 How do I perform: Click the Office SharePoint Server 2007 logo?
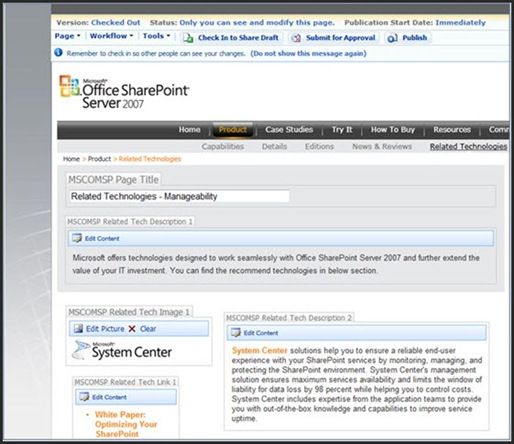pyautogui.click(x=124, y=92)
